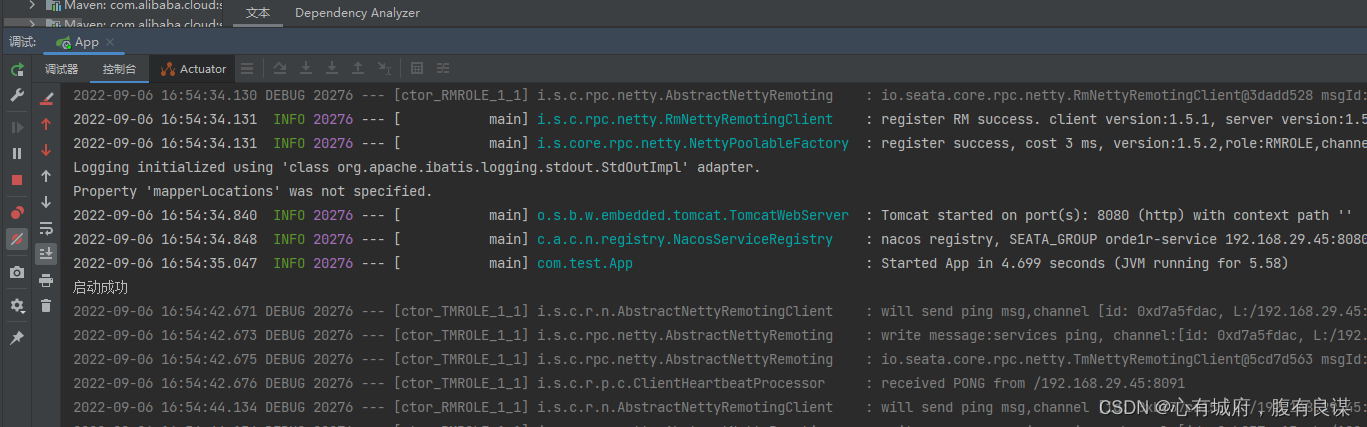Open debugger settings wrench icon

pos(17,96)
